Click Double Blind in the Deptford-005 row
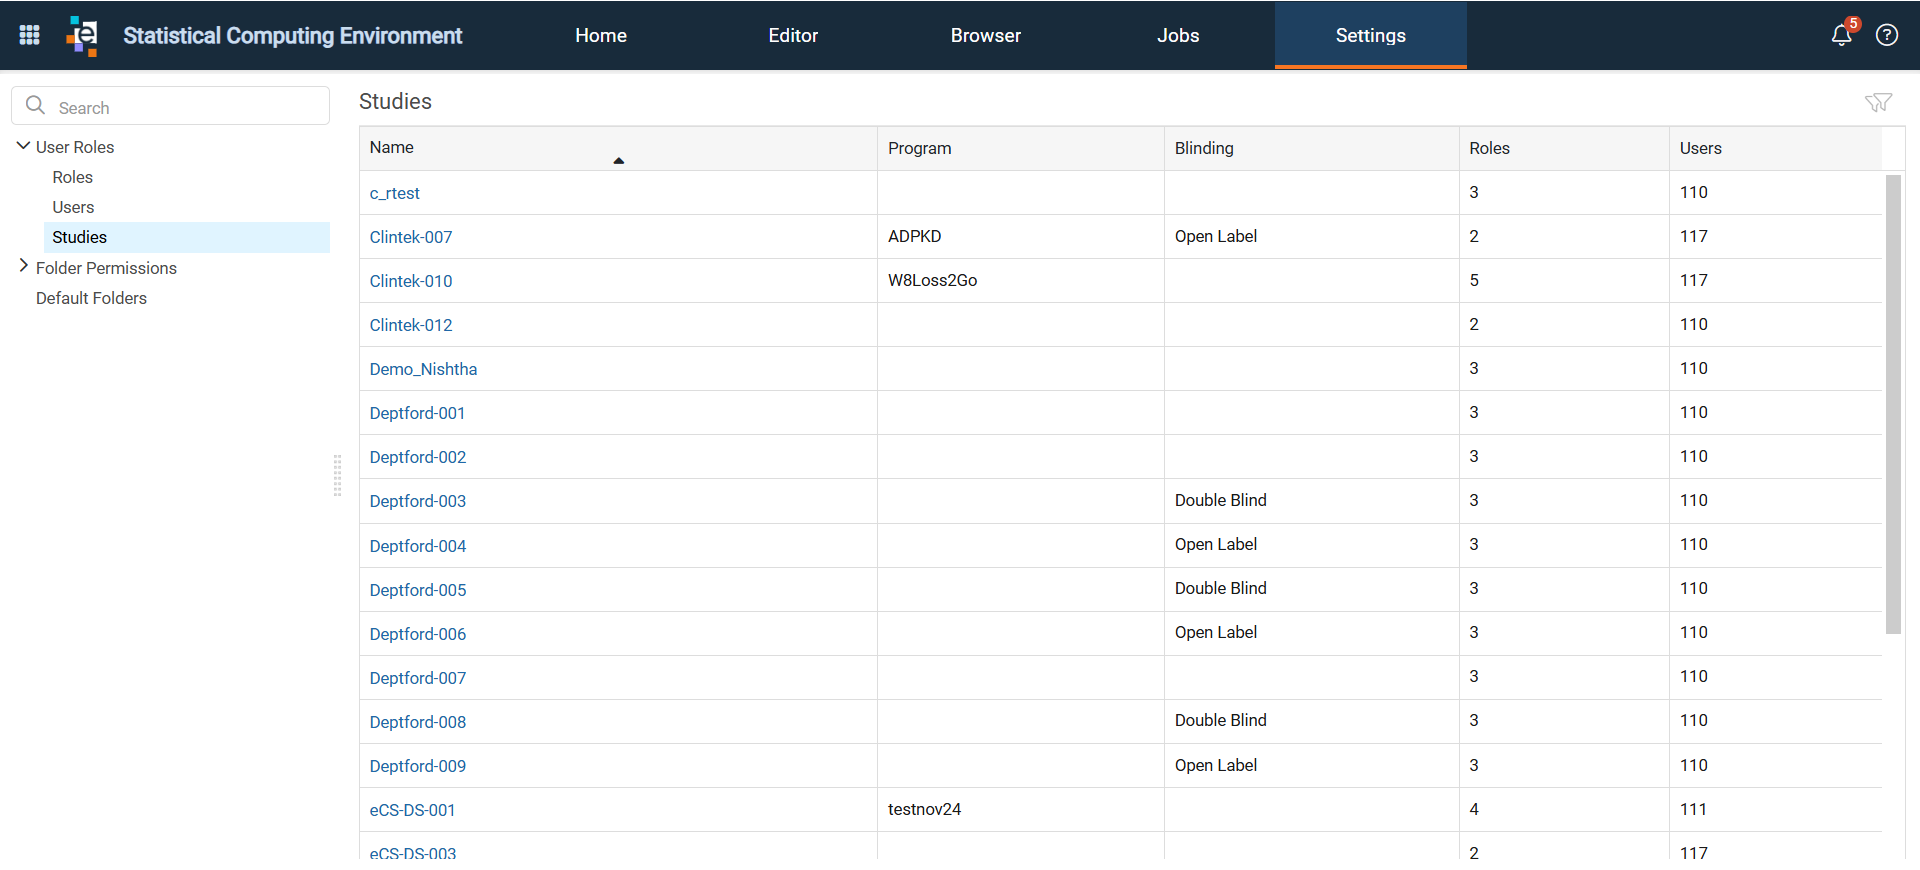 point(1221,588)
